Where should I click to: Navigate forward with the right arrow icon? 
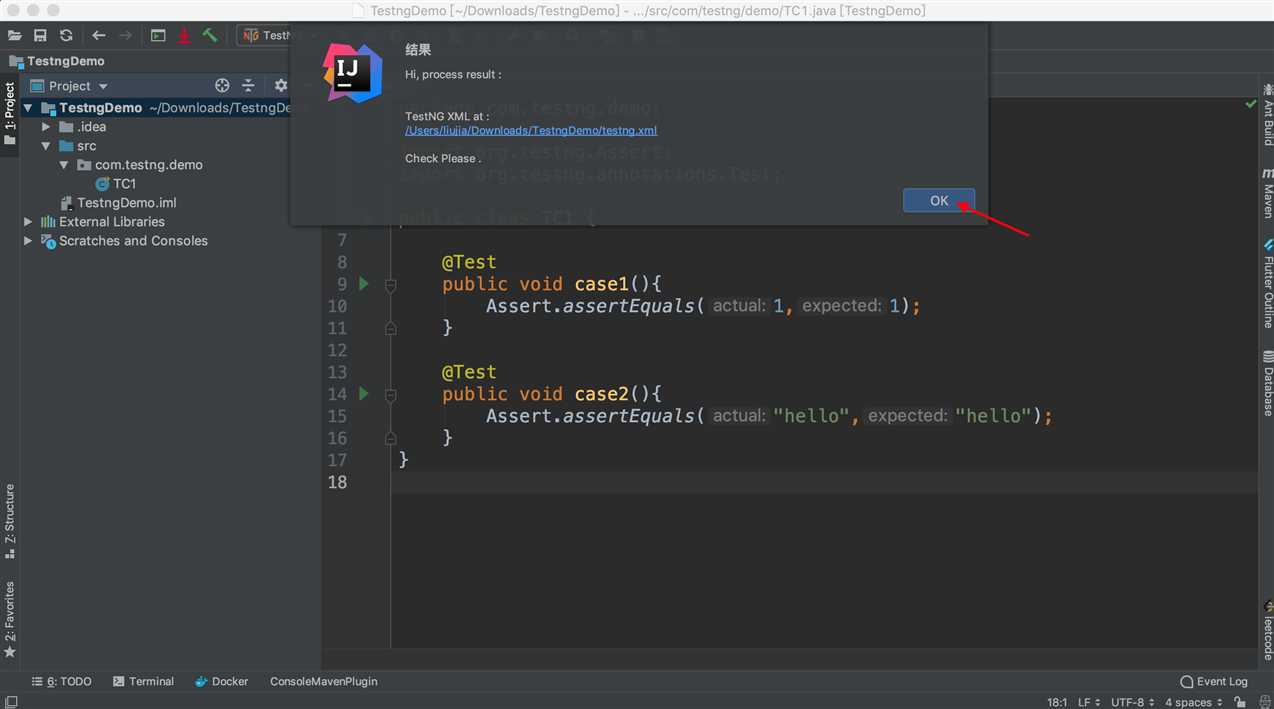pyautogui.click(x=125, y=35)
